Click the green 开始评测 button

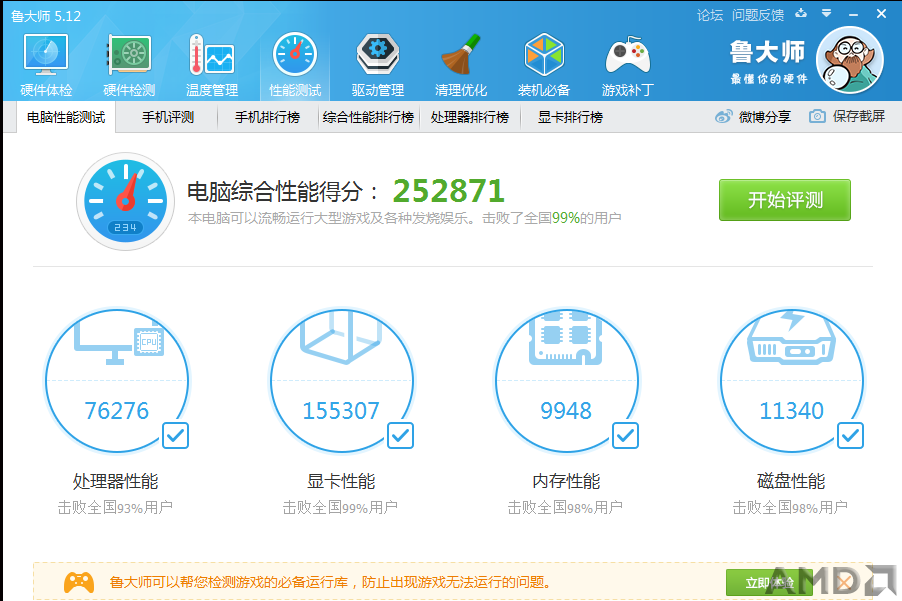(785, 200)
